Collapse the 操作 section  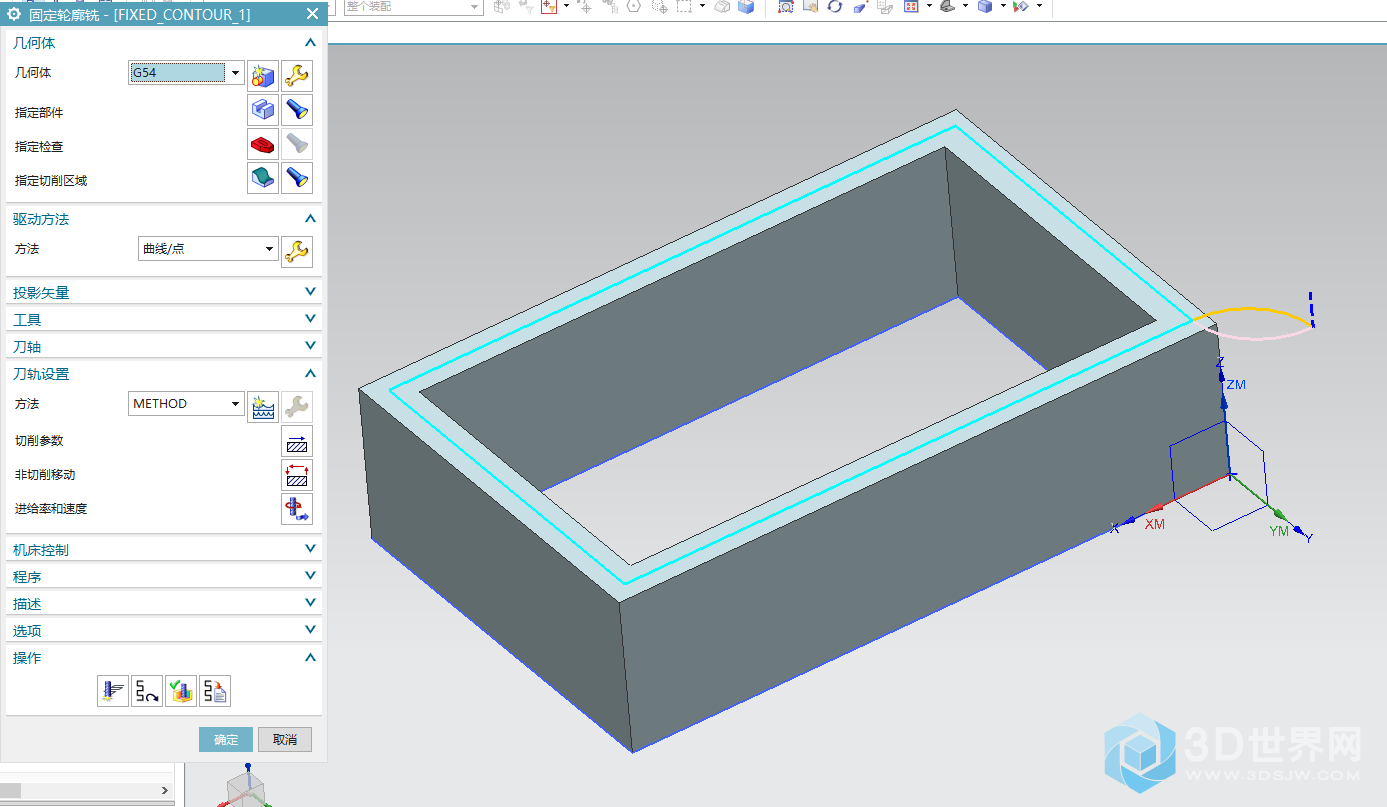tap(310, 658)
